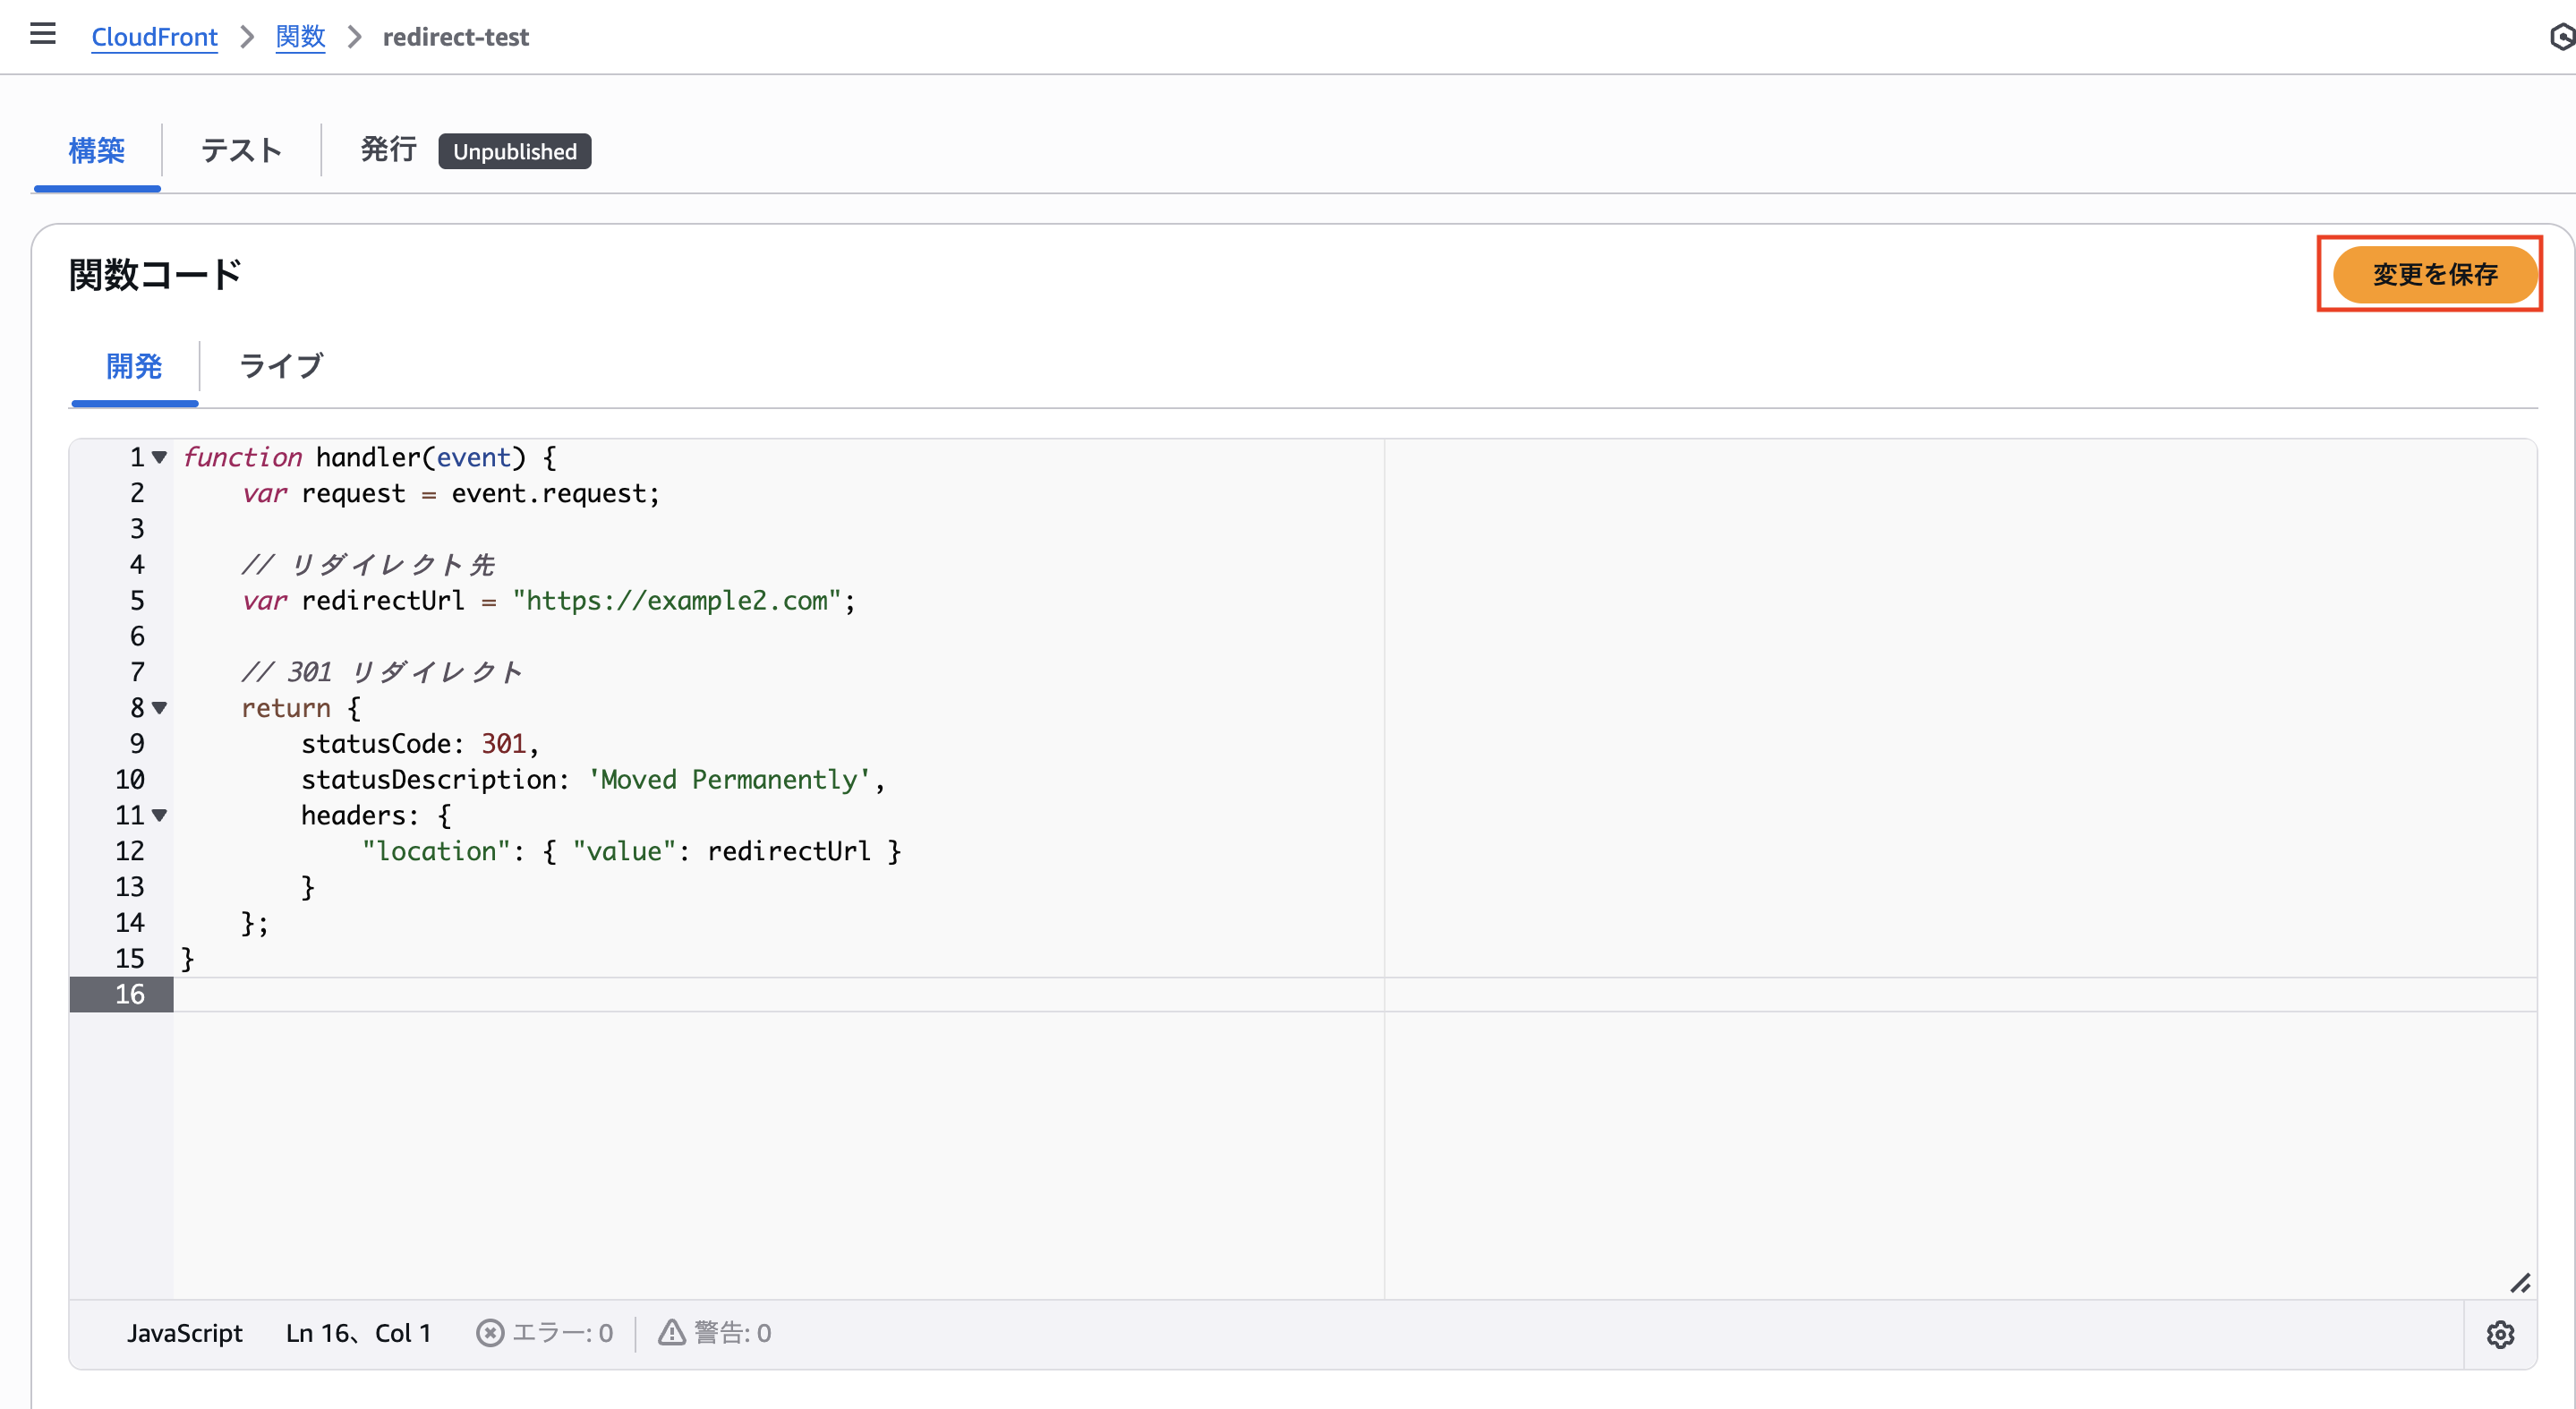This screenshot has height=1409, width=2576.
Task: Click the hexagon icon at top right
Action: pyautogui.click(x=2562, y=37)
